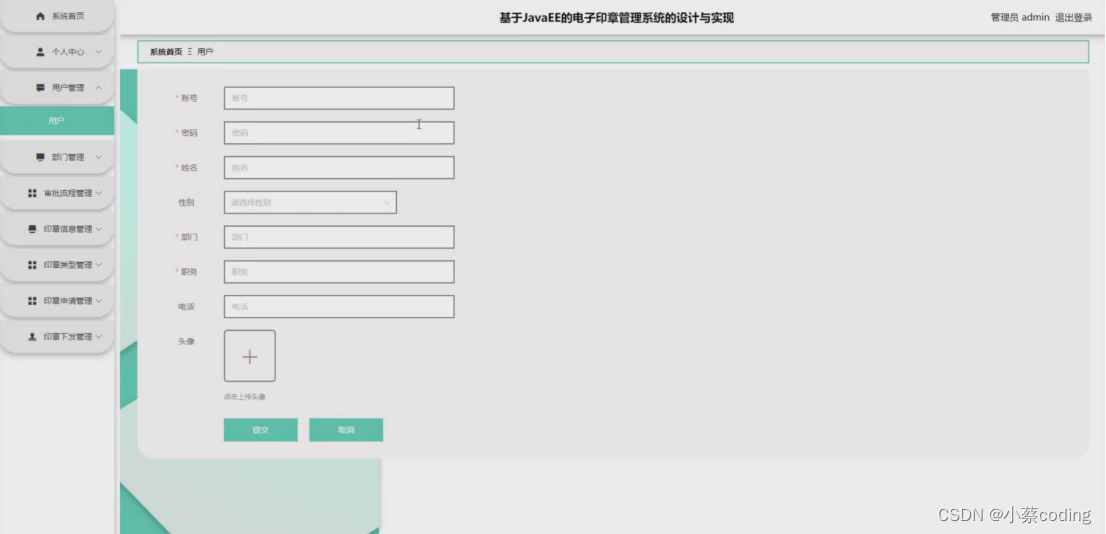Expand the 印章信息管理 chevron
This screenshot has height=534, width=1106.
coord(99,229)
